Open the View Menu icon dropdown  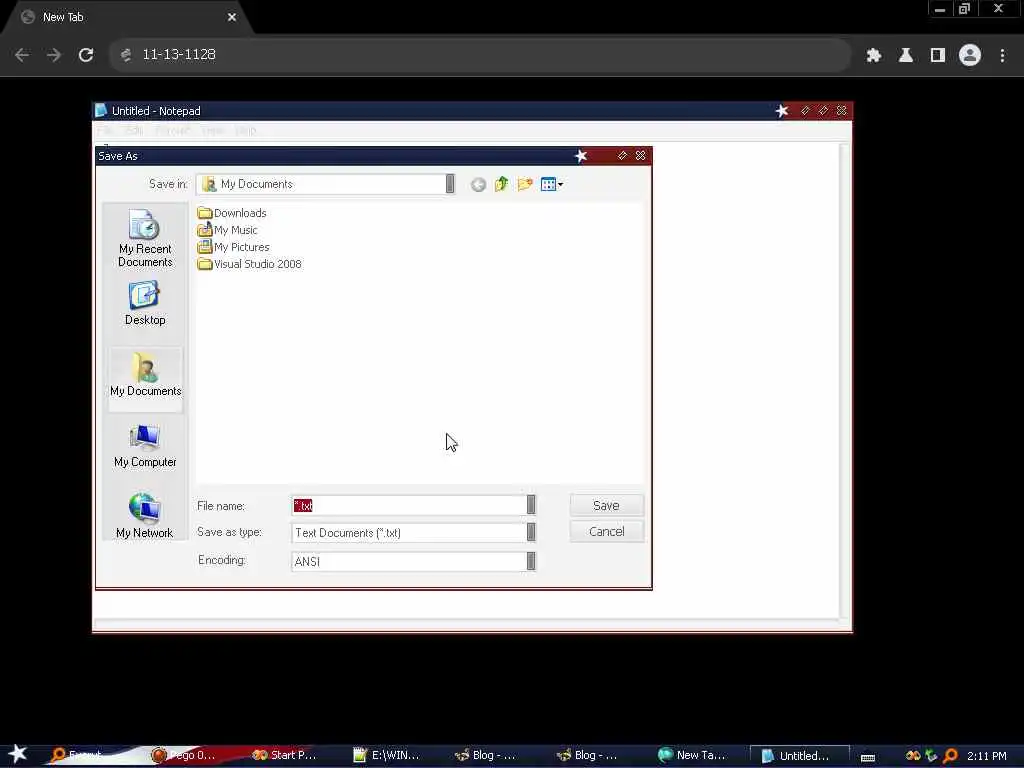(552, 184)
